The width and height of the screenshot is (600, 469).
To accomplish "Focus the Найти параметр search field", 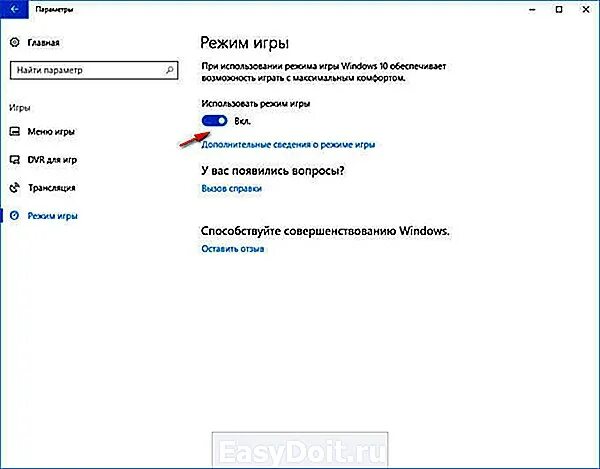I will click(x=94, y=70).
